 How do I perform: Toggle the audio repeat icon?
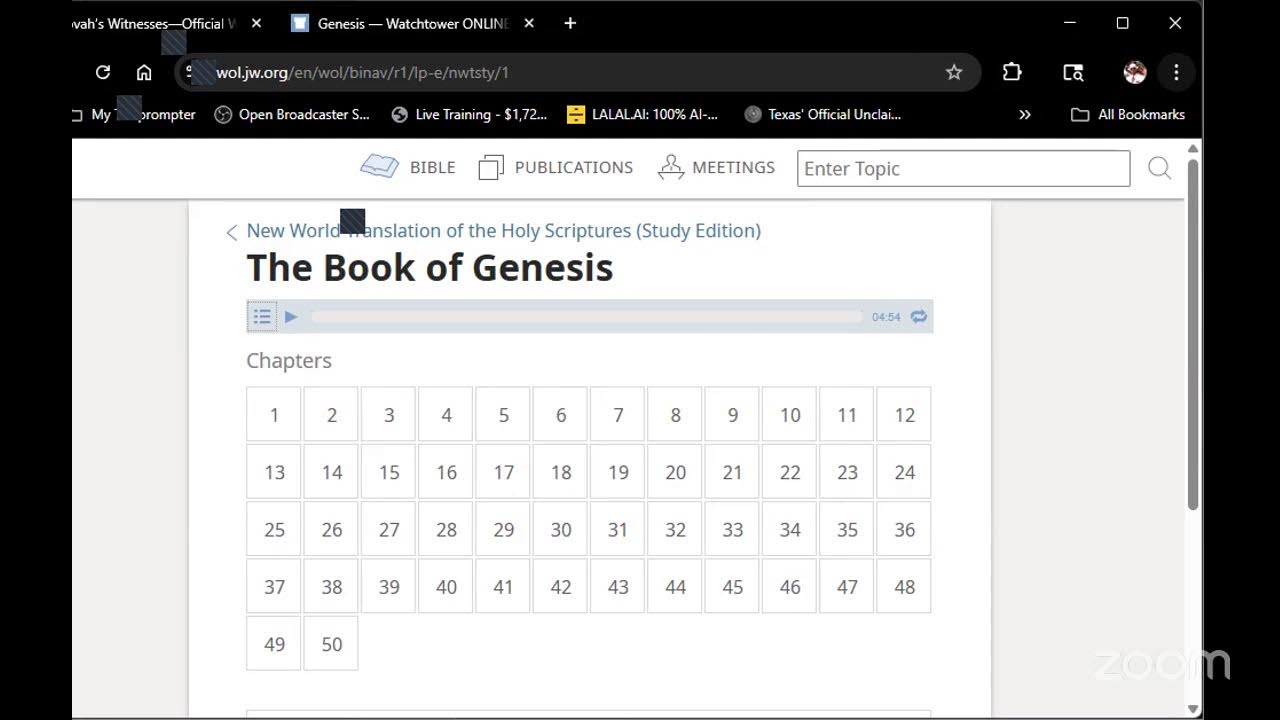click(919, 317)
